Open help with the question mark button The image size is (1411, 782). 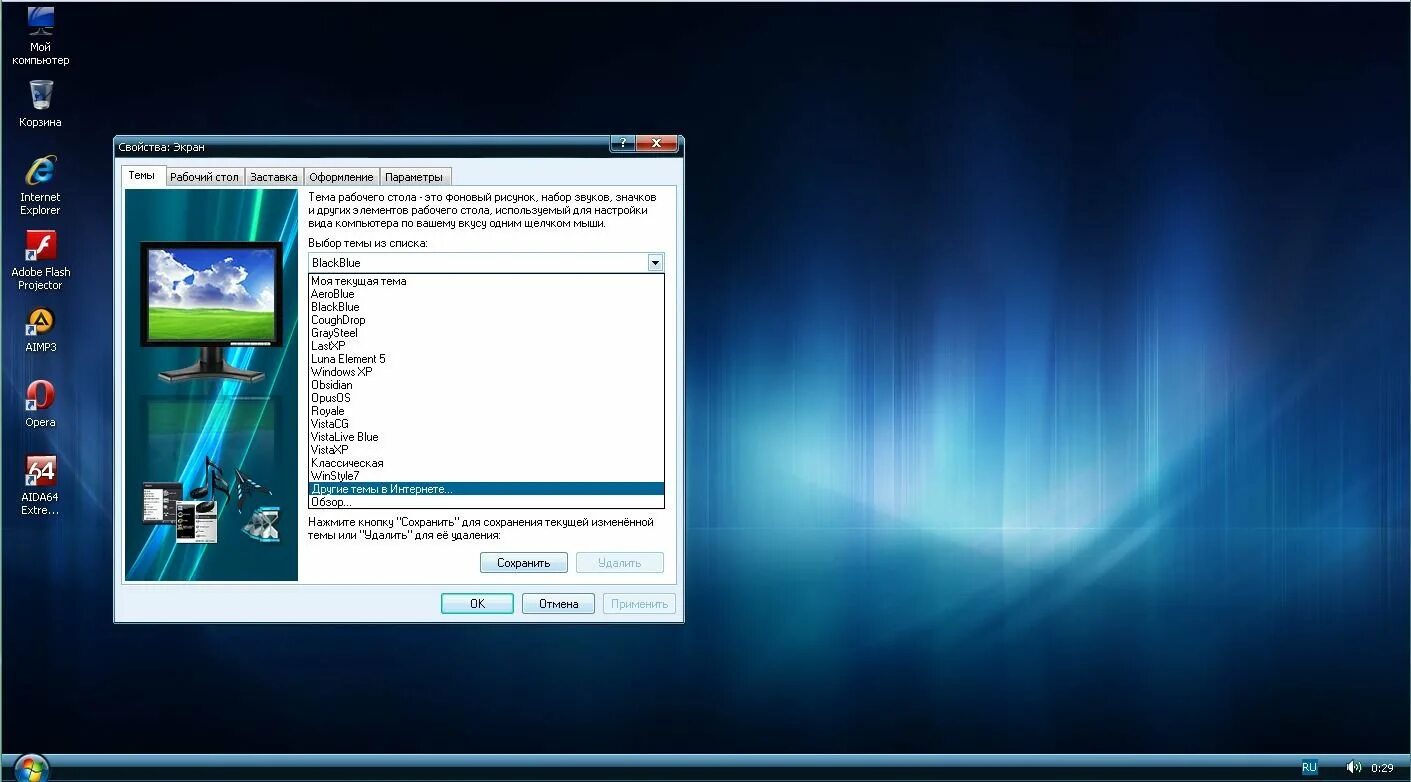[x=622, y=143]
